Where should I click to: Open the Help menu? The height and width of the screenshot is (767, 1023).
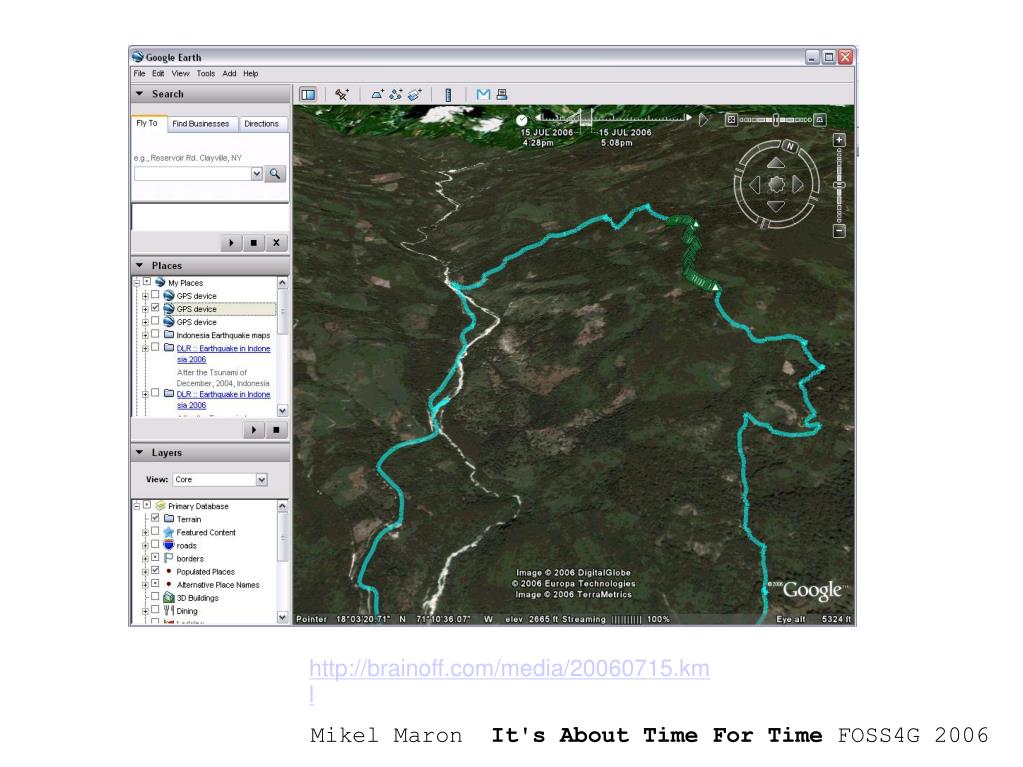point(251,74)
